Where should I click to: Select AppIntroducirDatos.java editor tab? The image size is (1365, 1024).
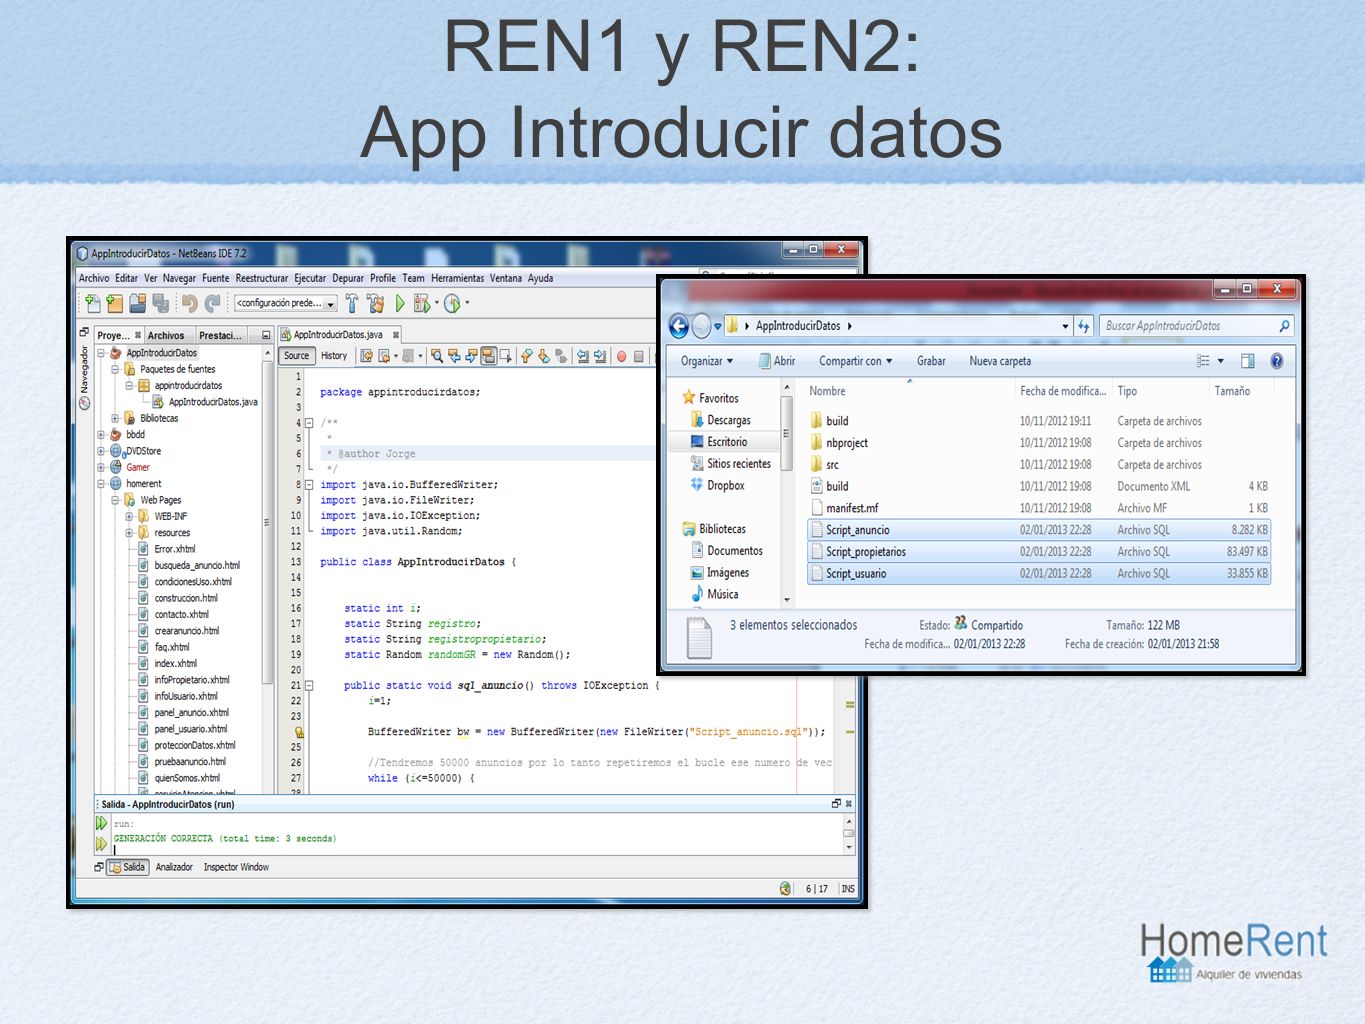point(338,335)
